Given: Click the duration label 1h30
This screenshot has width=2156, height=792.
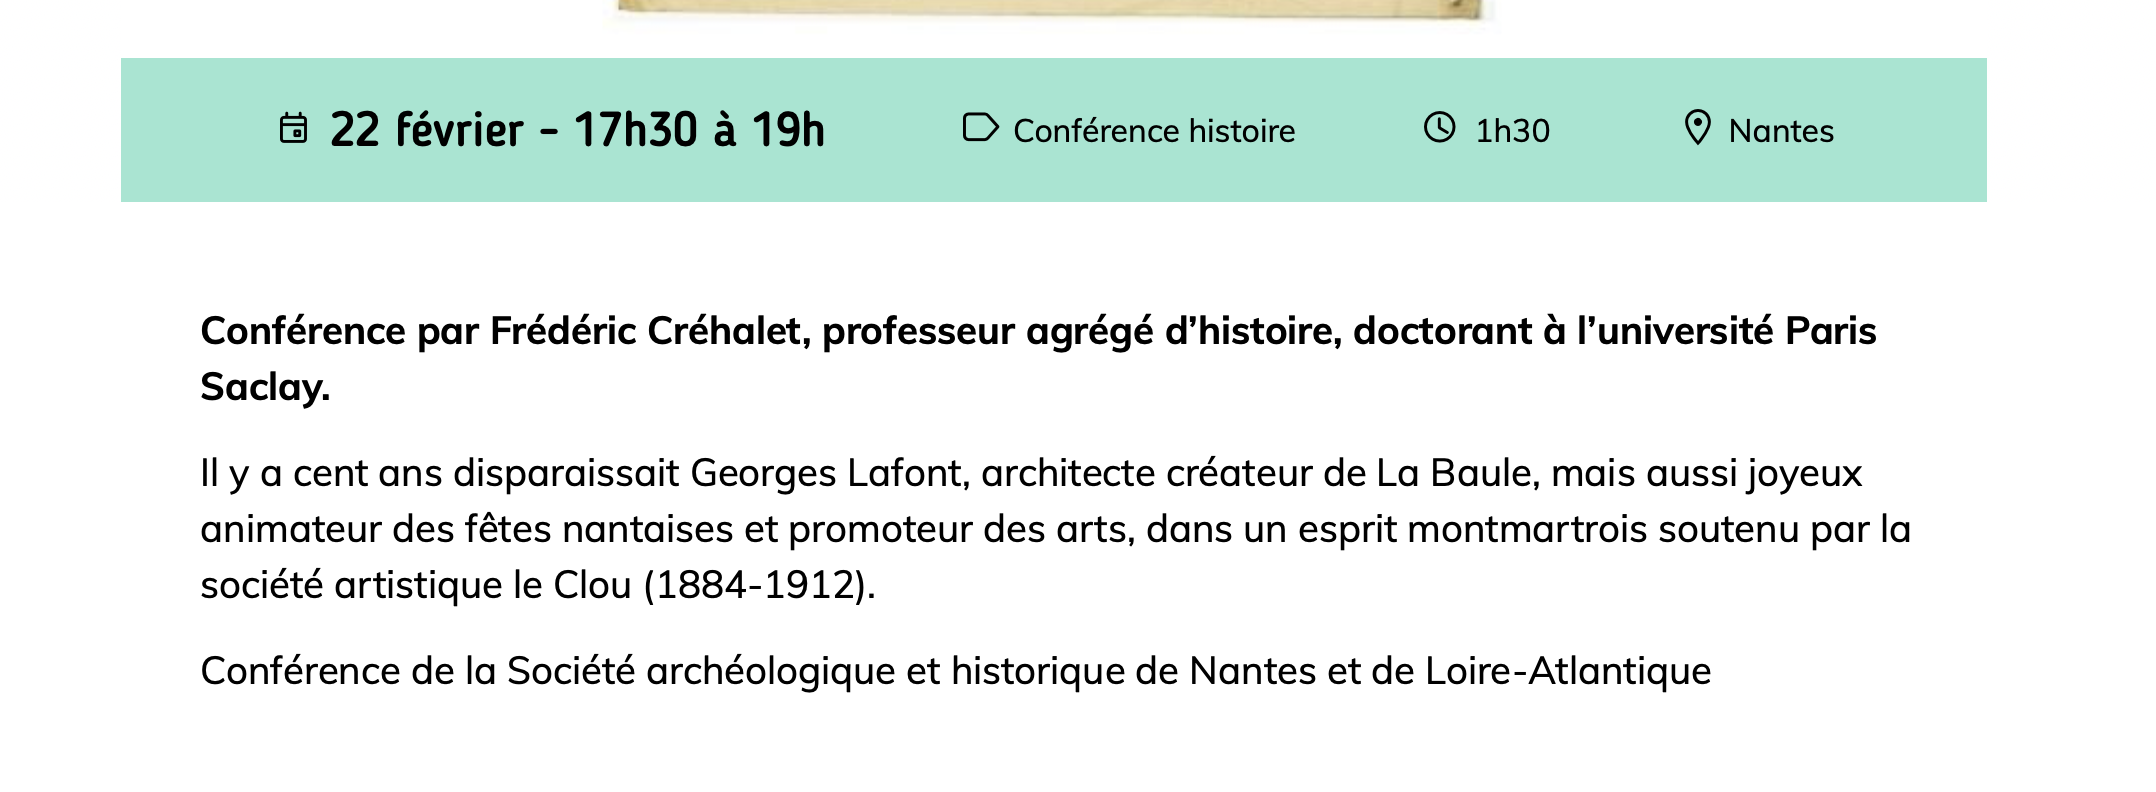Looking at the screenshot, I should tap(1513, 131).
